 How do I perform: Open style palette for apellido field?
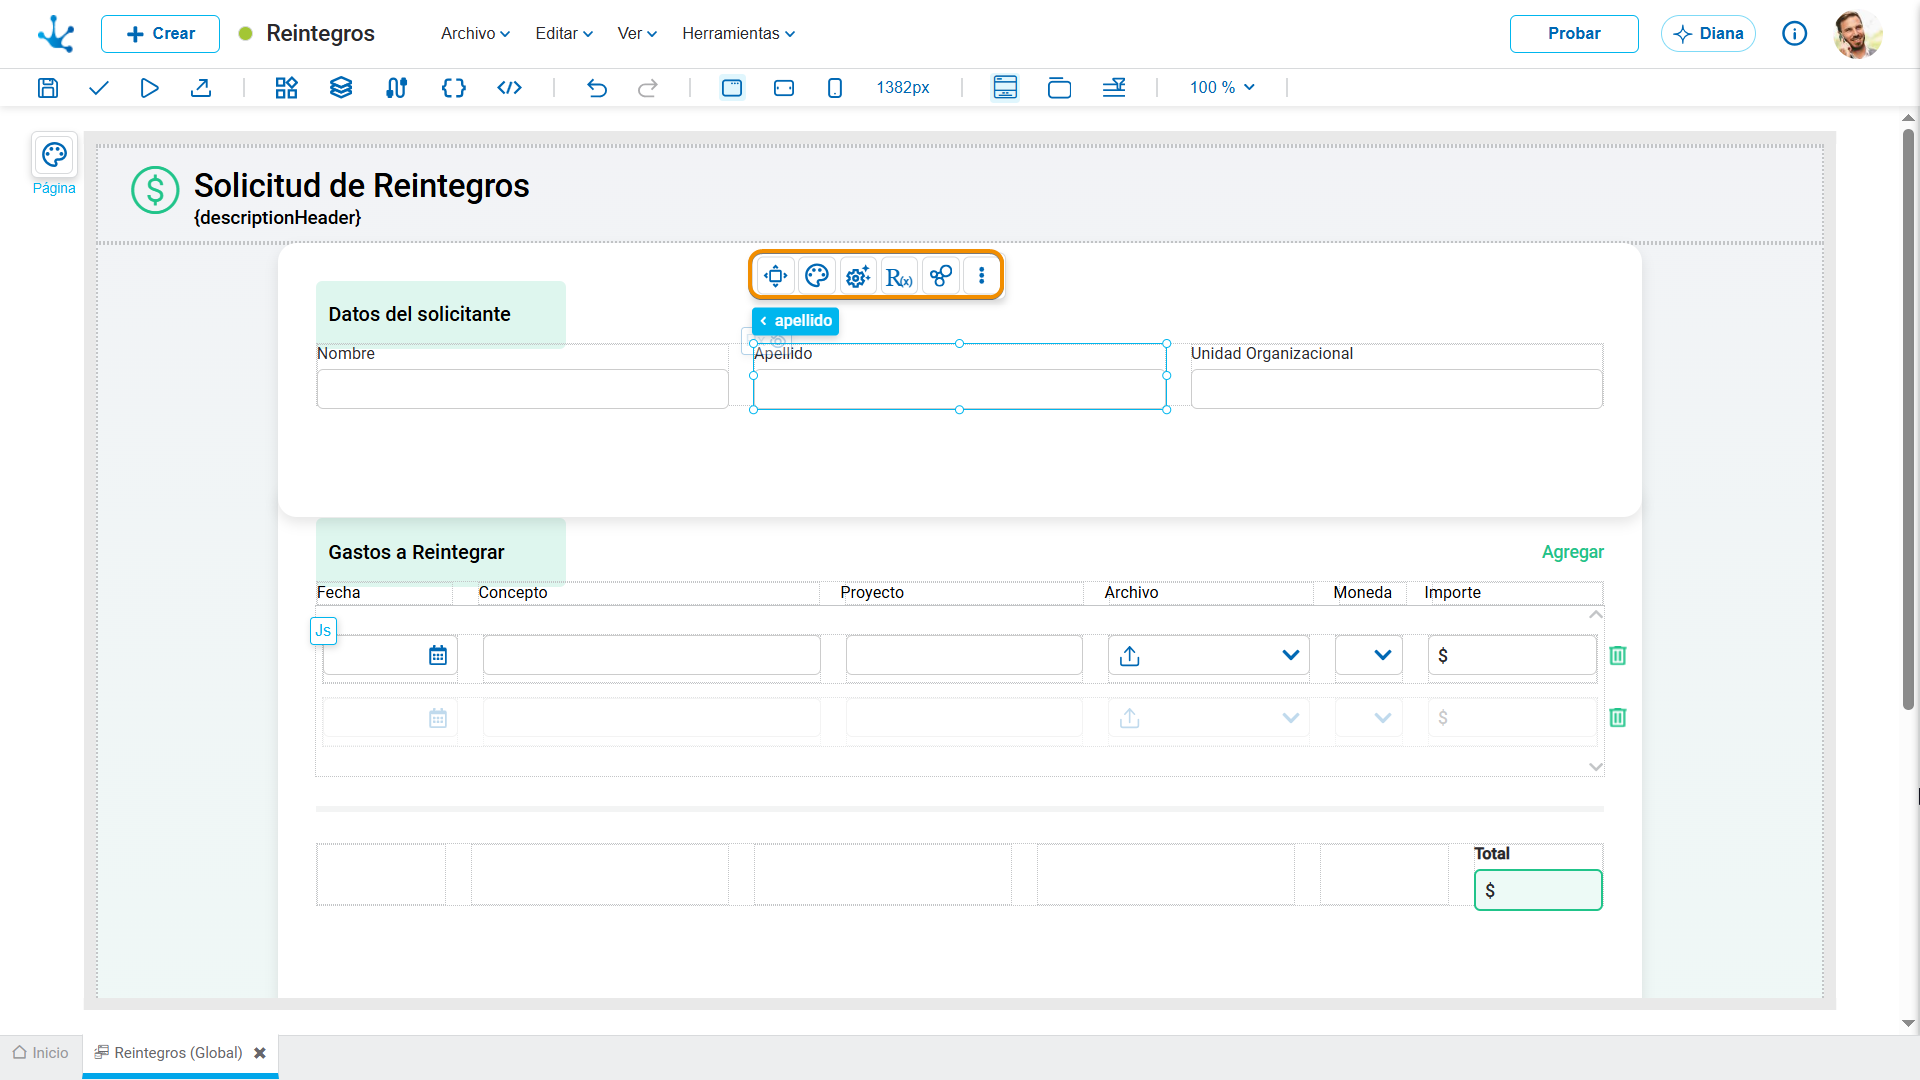point(817,276)
